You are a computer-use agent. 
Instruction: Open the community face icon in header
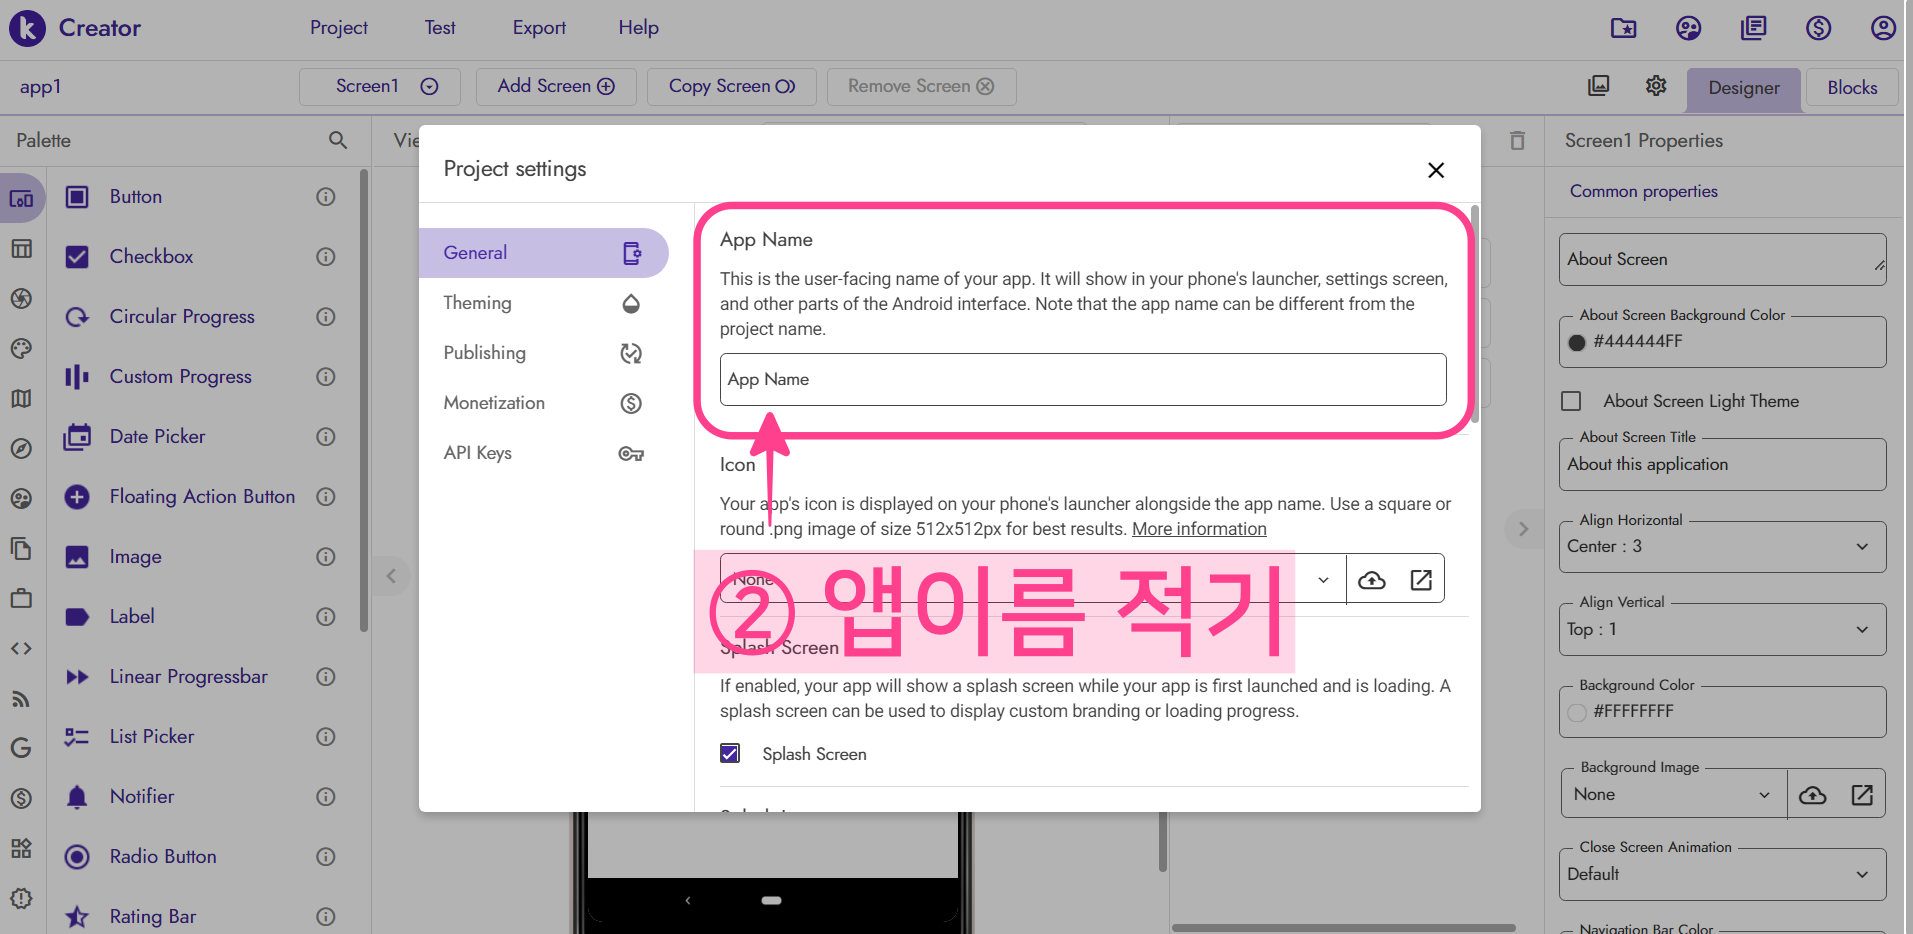pos(1689,28)
